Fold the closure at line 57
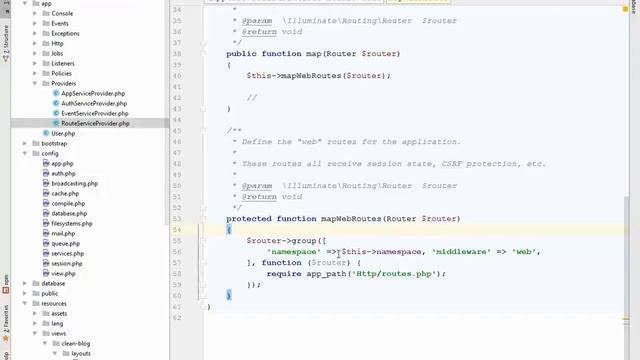 [x=203, y=263]
